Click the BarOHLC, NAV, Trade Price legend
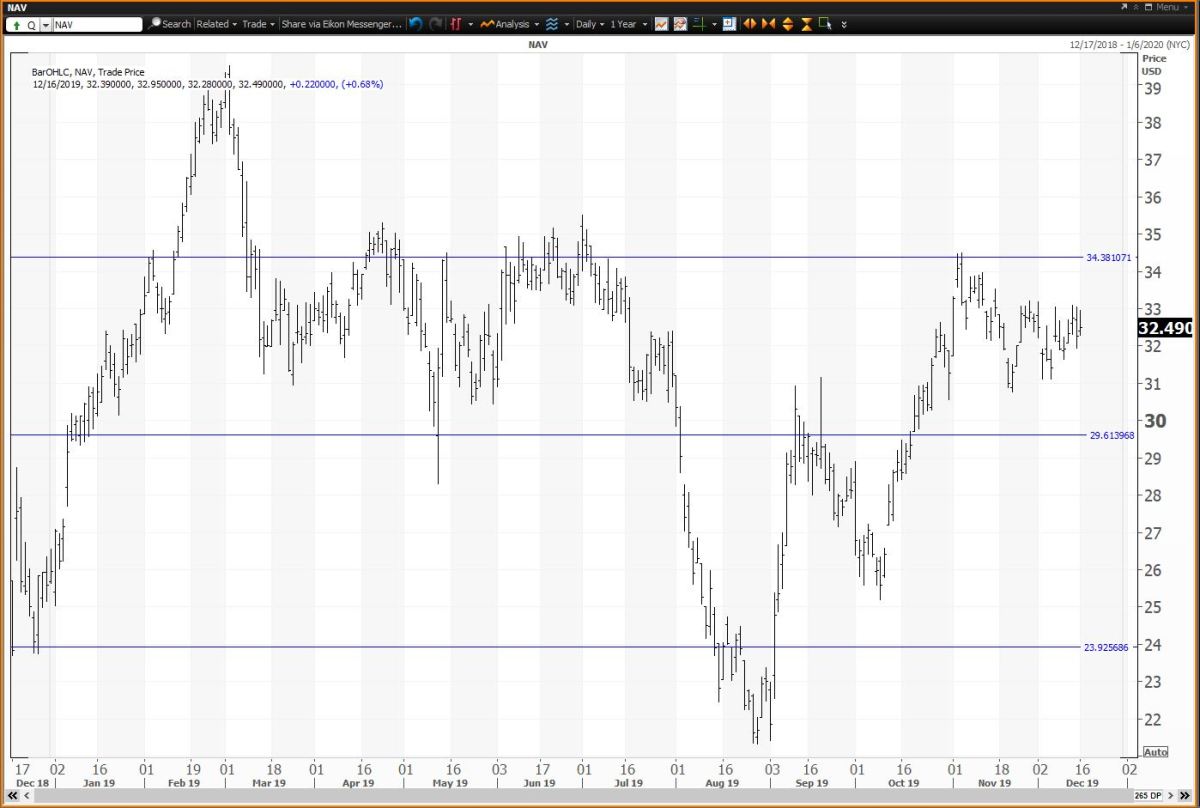The width and height of the screenshot is (1200, 808). (x=87, y=72)
